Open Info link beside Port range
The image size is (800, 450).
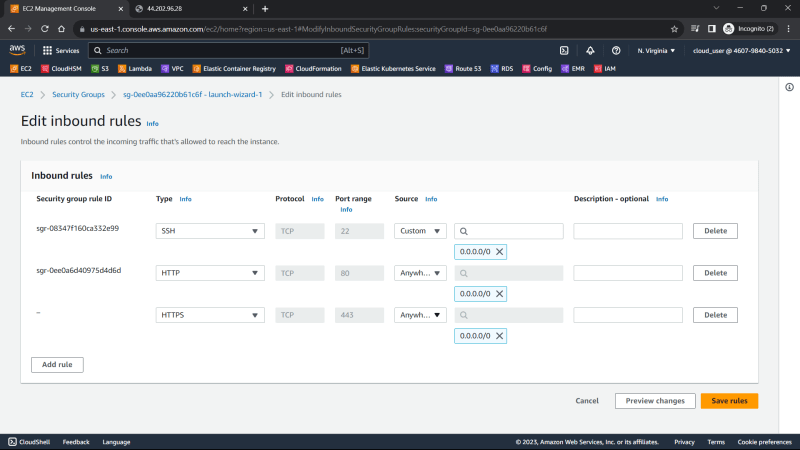[x=346, y=210]
